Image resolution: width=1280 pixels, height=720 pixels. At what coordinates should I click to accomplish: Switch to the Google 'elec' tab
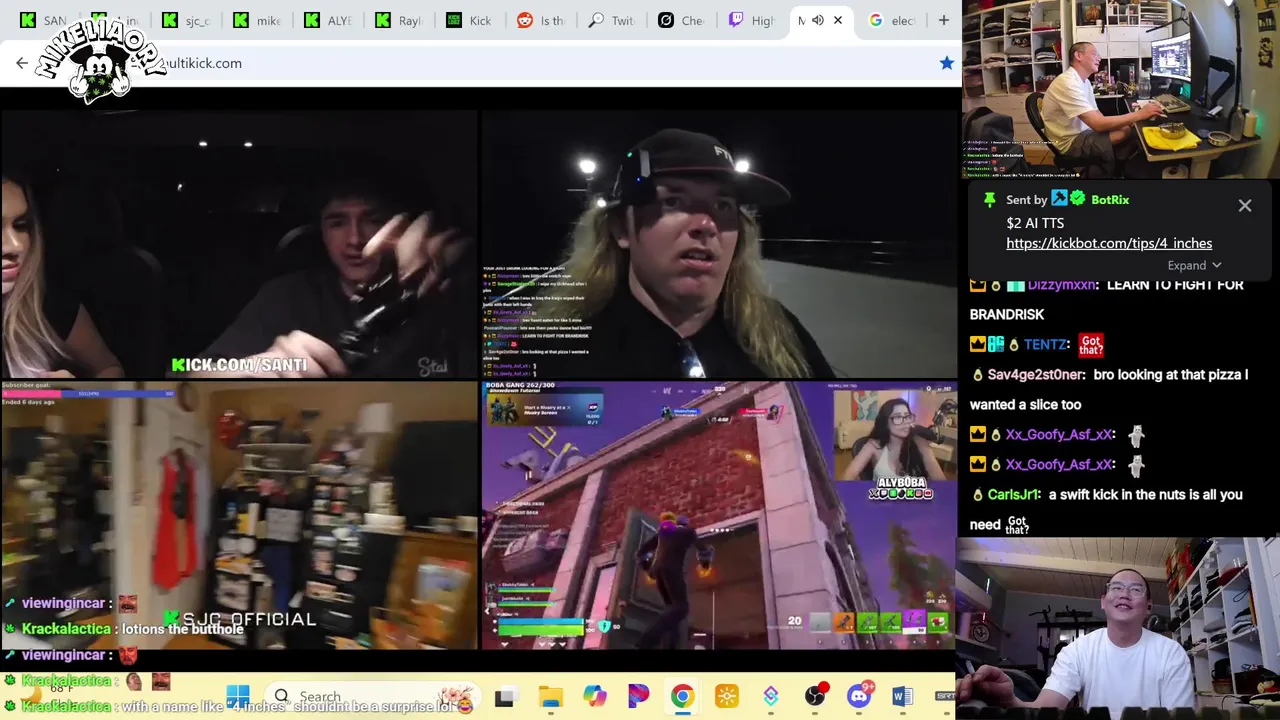tap(892, 20)
